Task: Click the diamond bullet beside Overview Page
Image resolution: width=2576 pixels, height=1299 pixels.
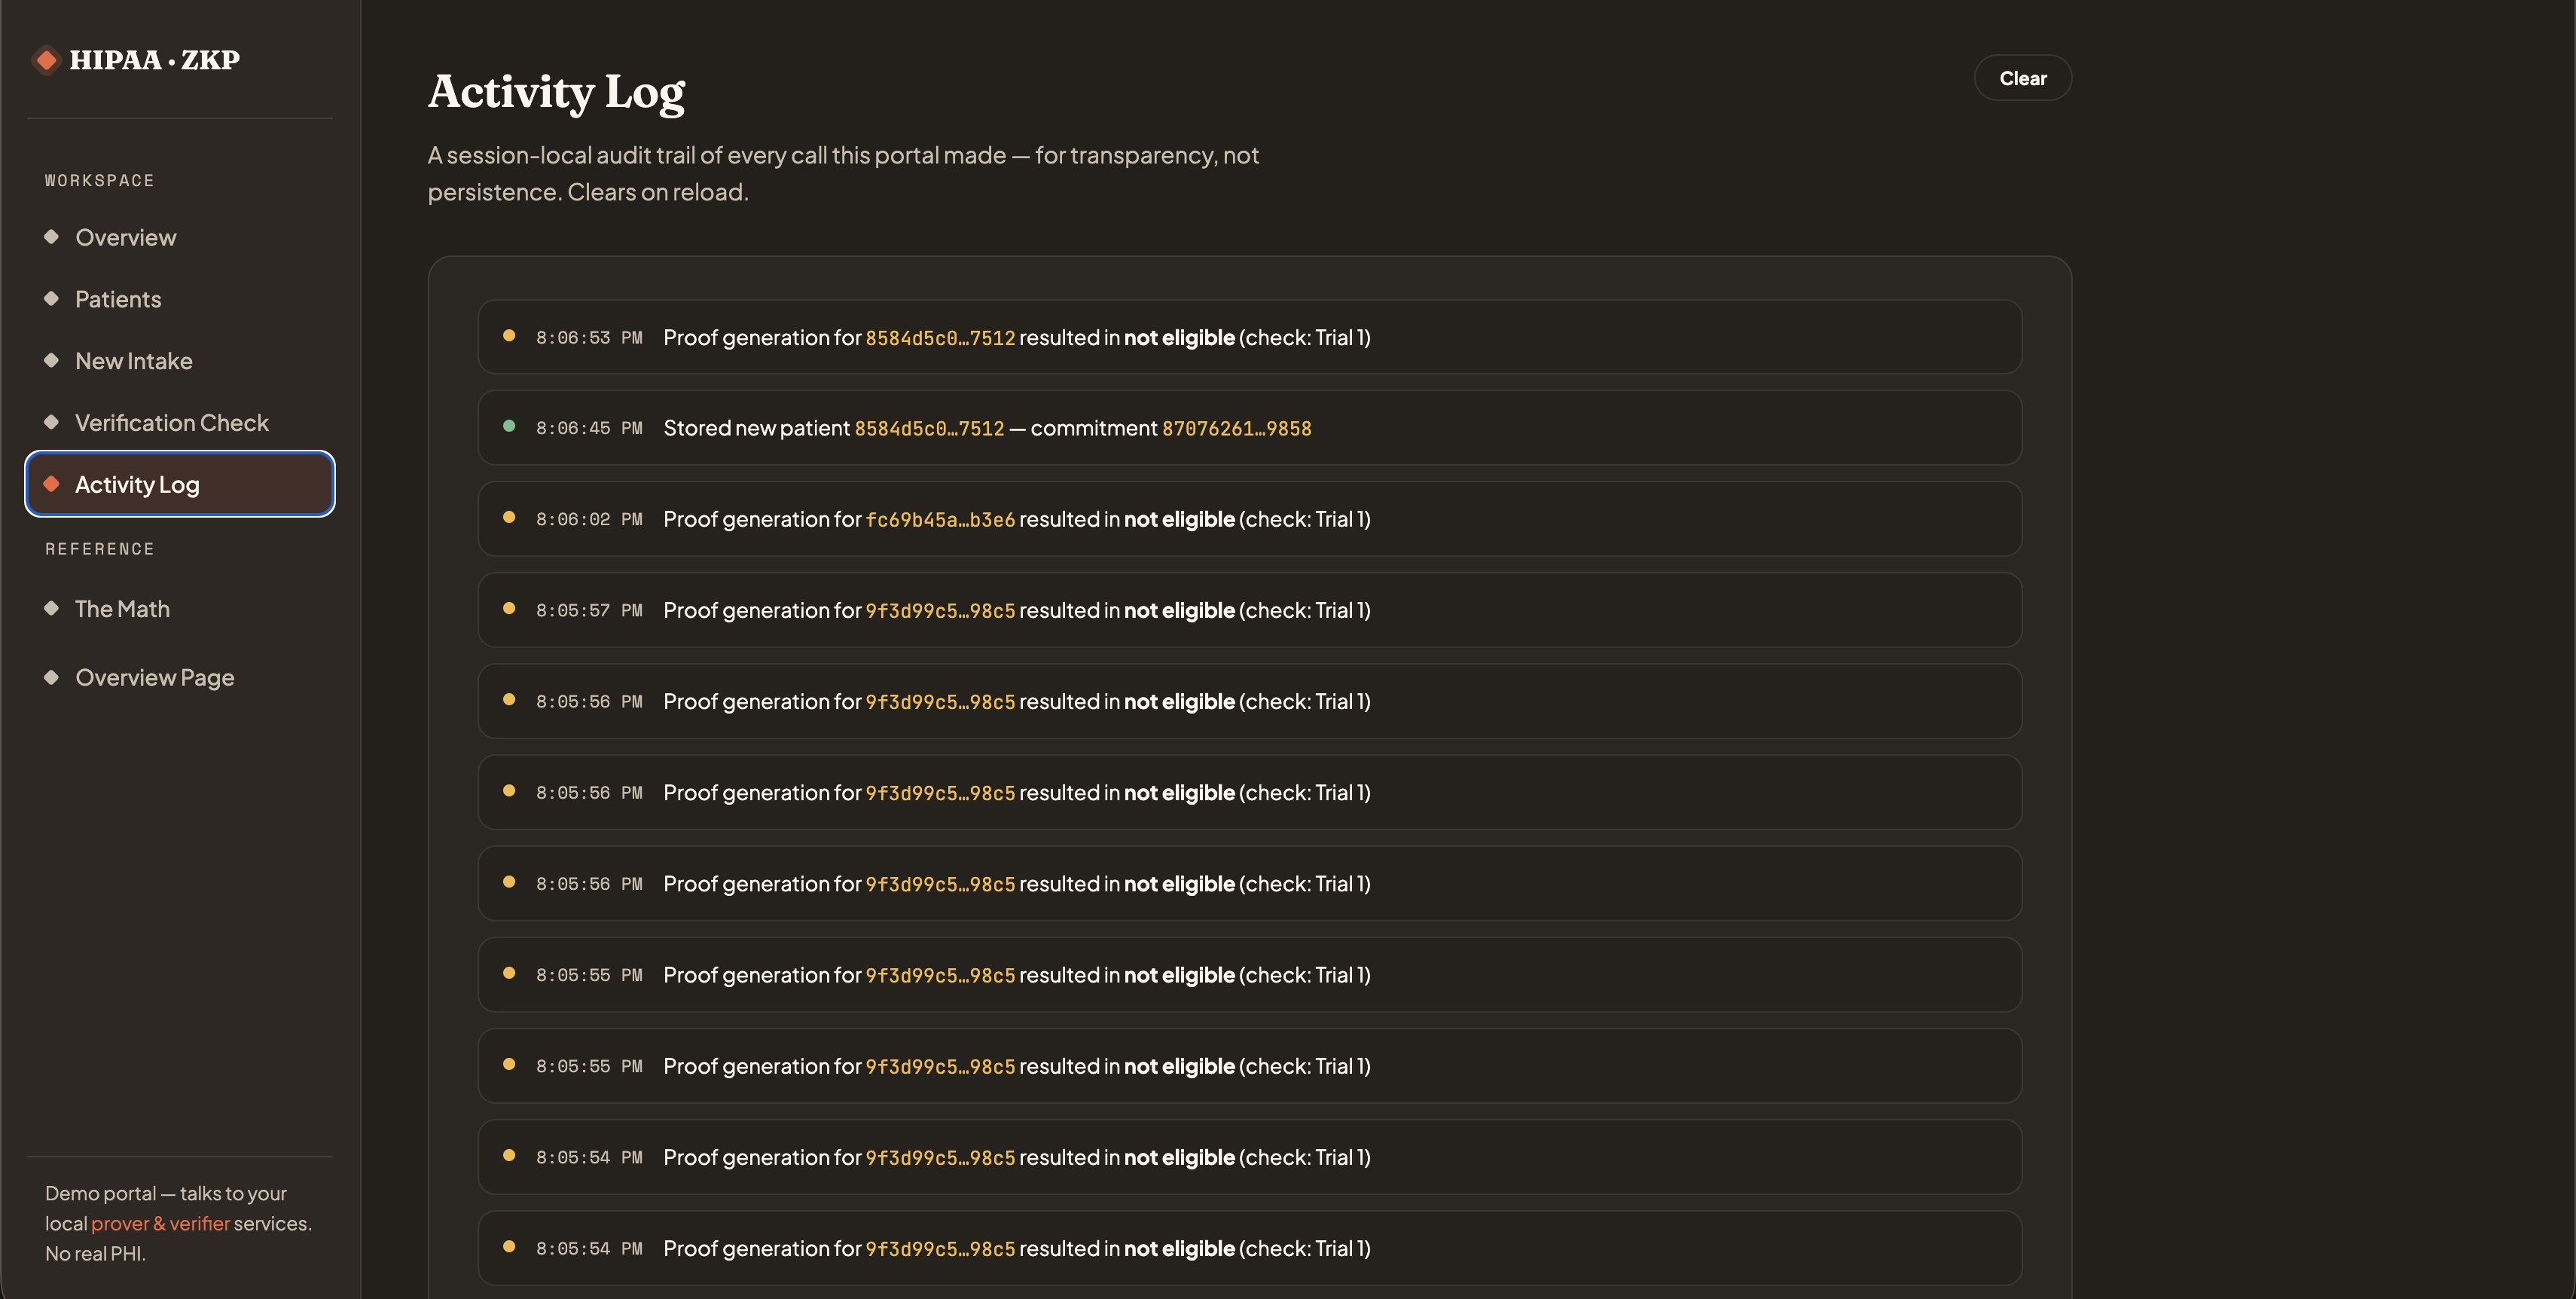Action: click(51, 677)
